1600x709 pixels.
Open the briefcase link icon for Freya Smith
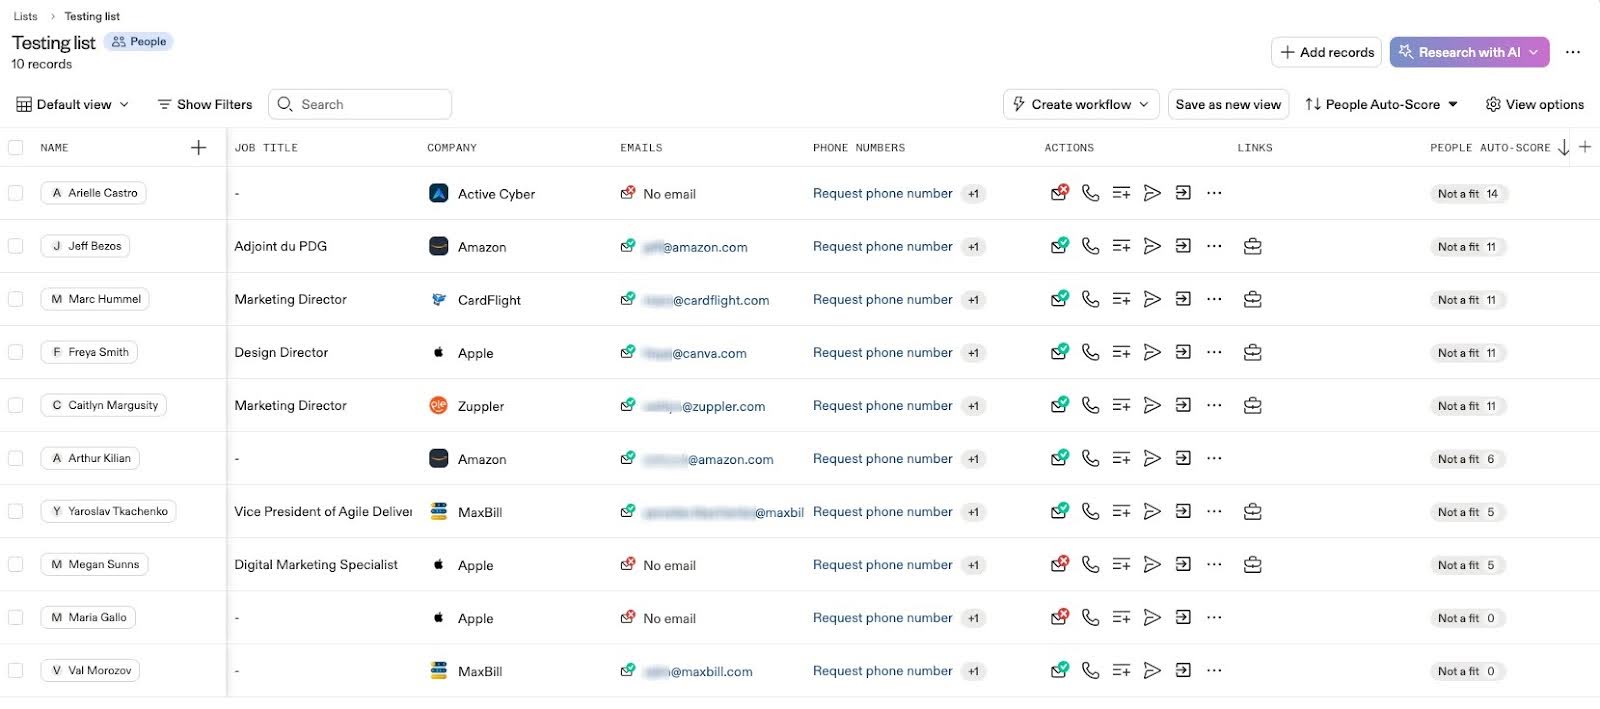(x=1252, y=352)
